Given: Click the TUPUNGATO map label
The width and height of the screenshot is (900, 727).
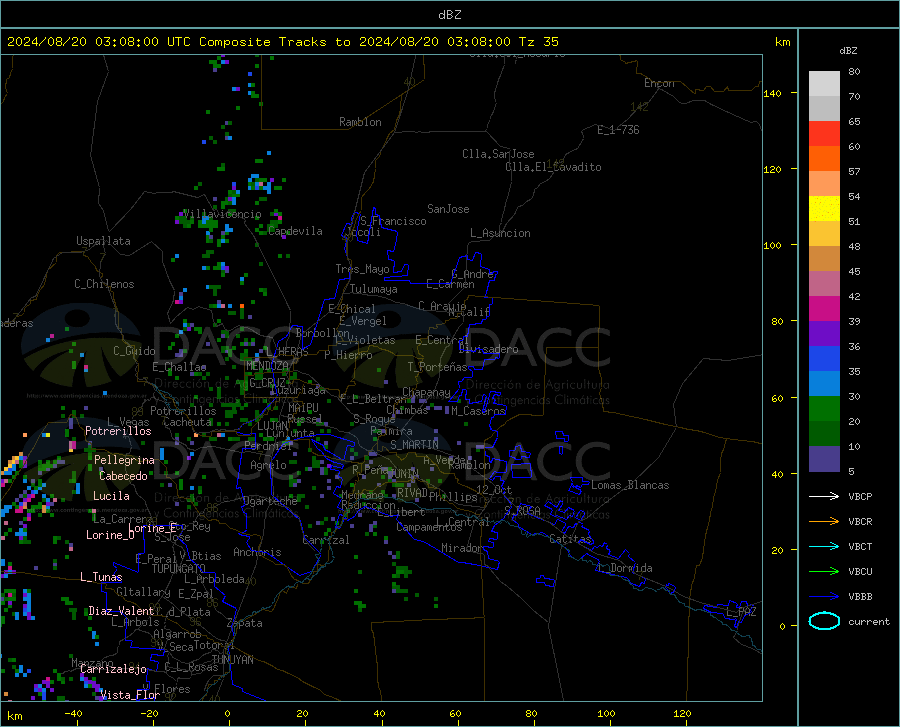Looking at the screenshot, I should 179,569.
